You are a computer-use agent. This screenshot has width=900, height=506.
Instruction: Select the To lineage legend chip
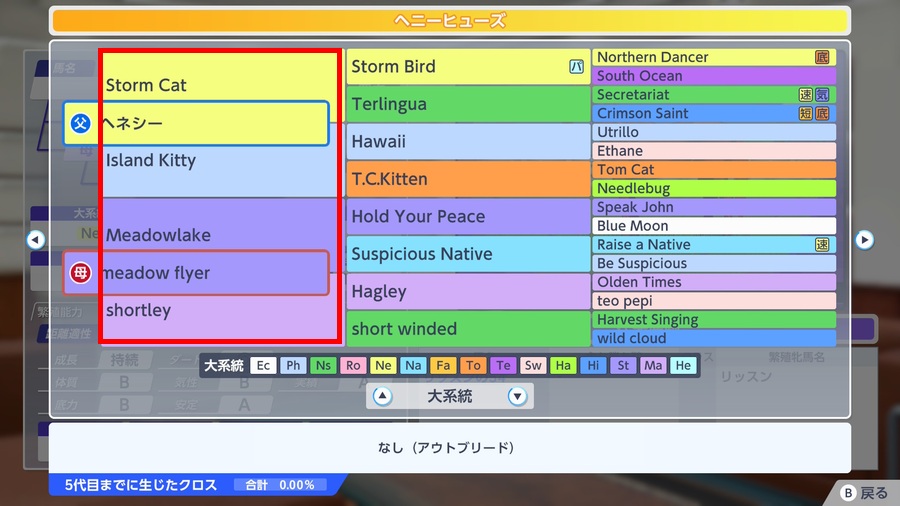click(x=473, y=365)
